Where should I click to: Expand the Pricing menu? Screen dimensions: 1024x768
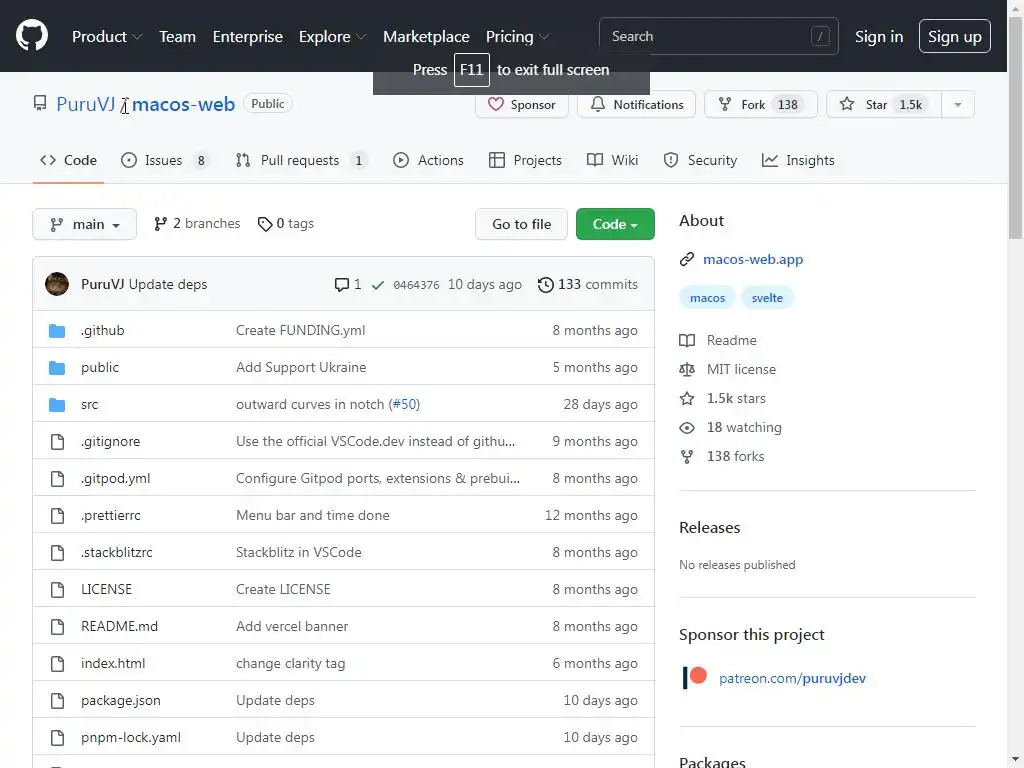coord(517,37)
